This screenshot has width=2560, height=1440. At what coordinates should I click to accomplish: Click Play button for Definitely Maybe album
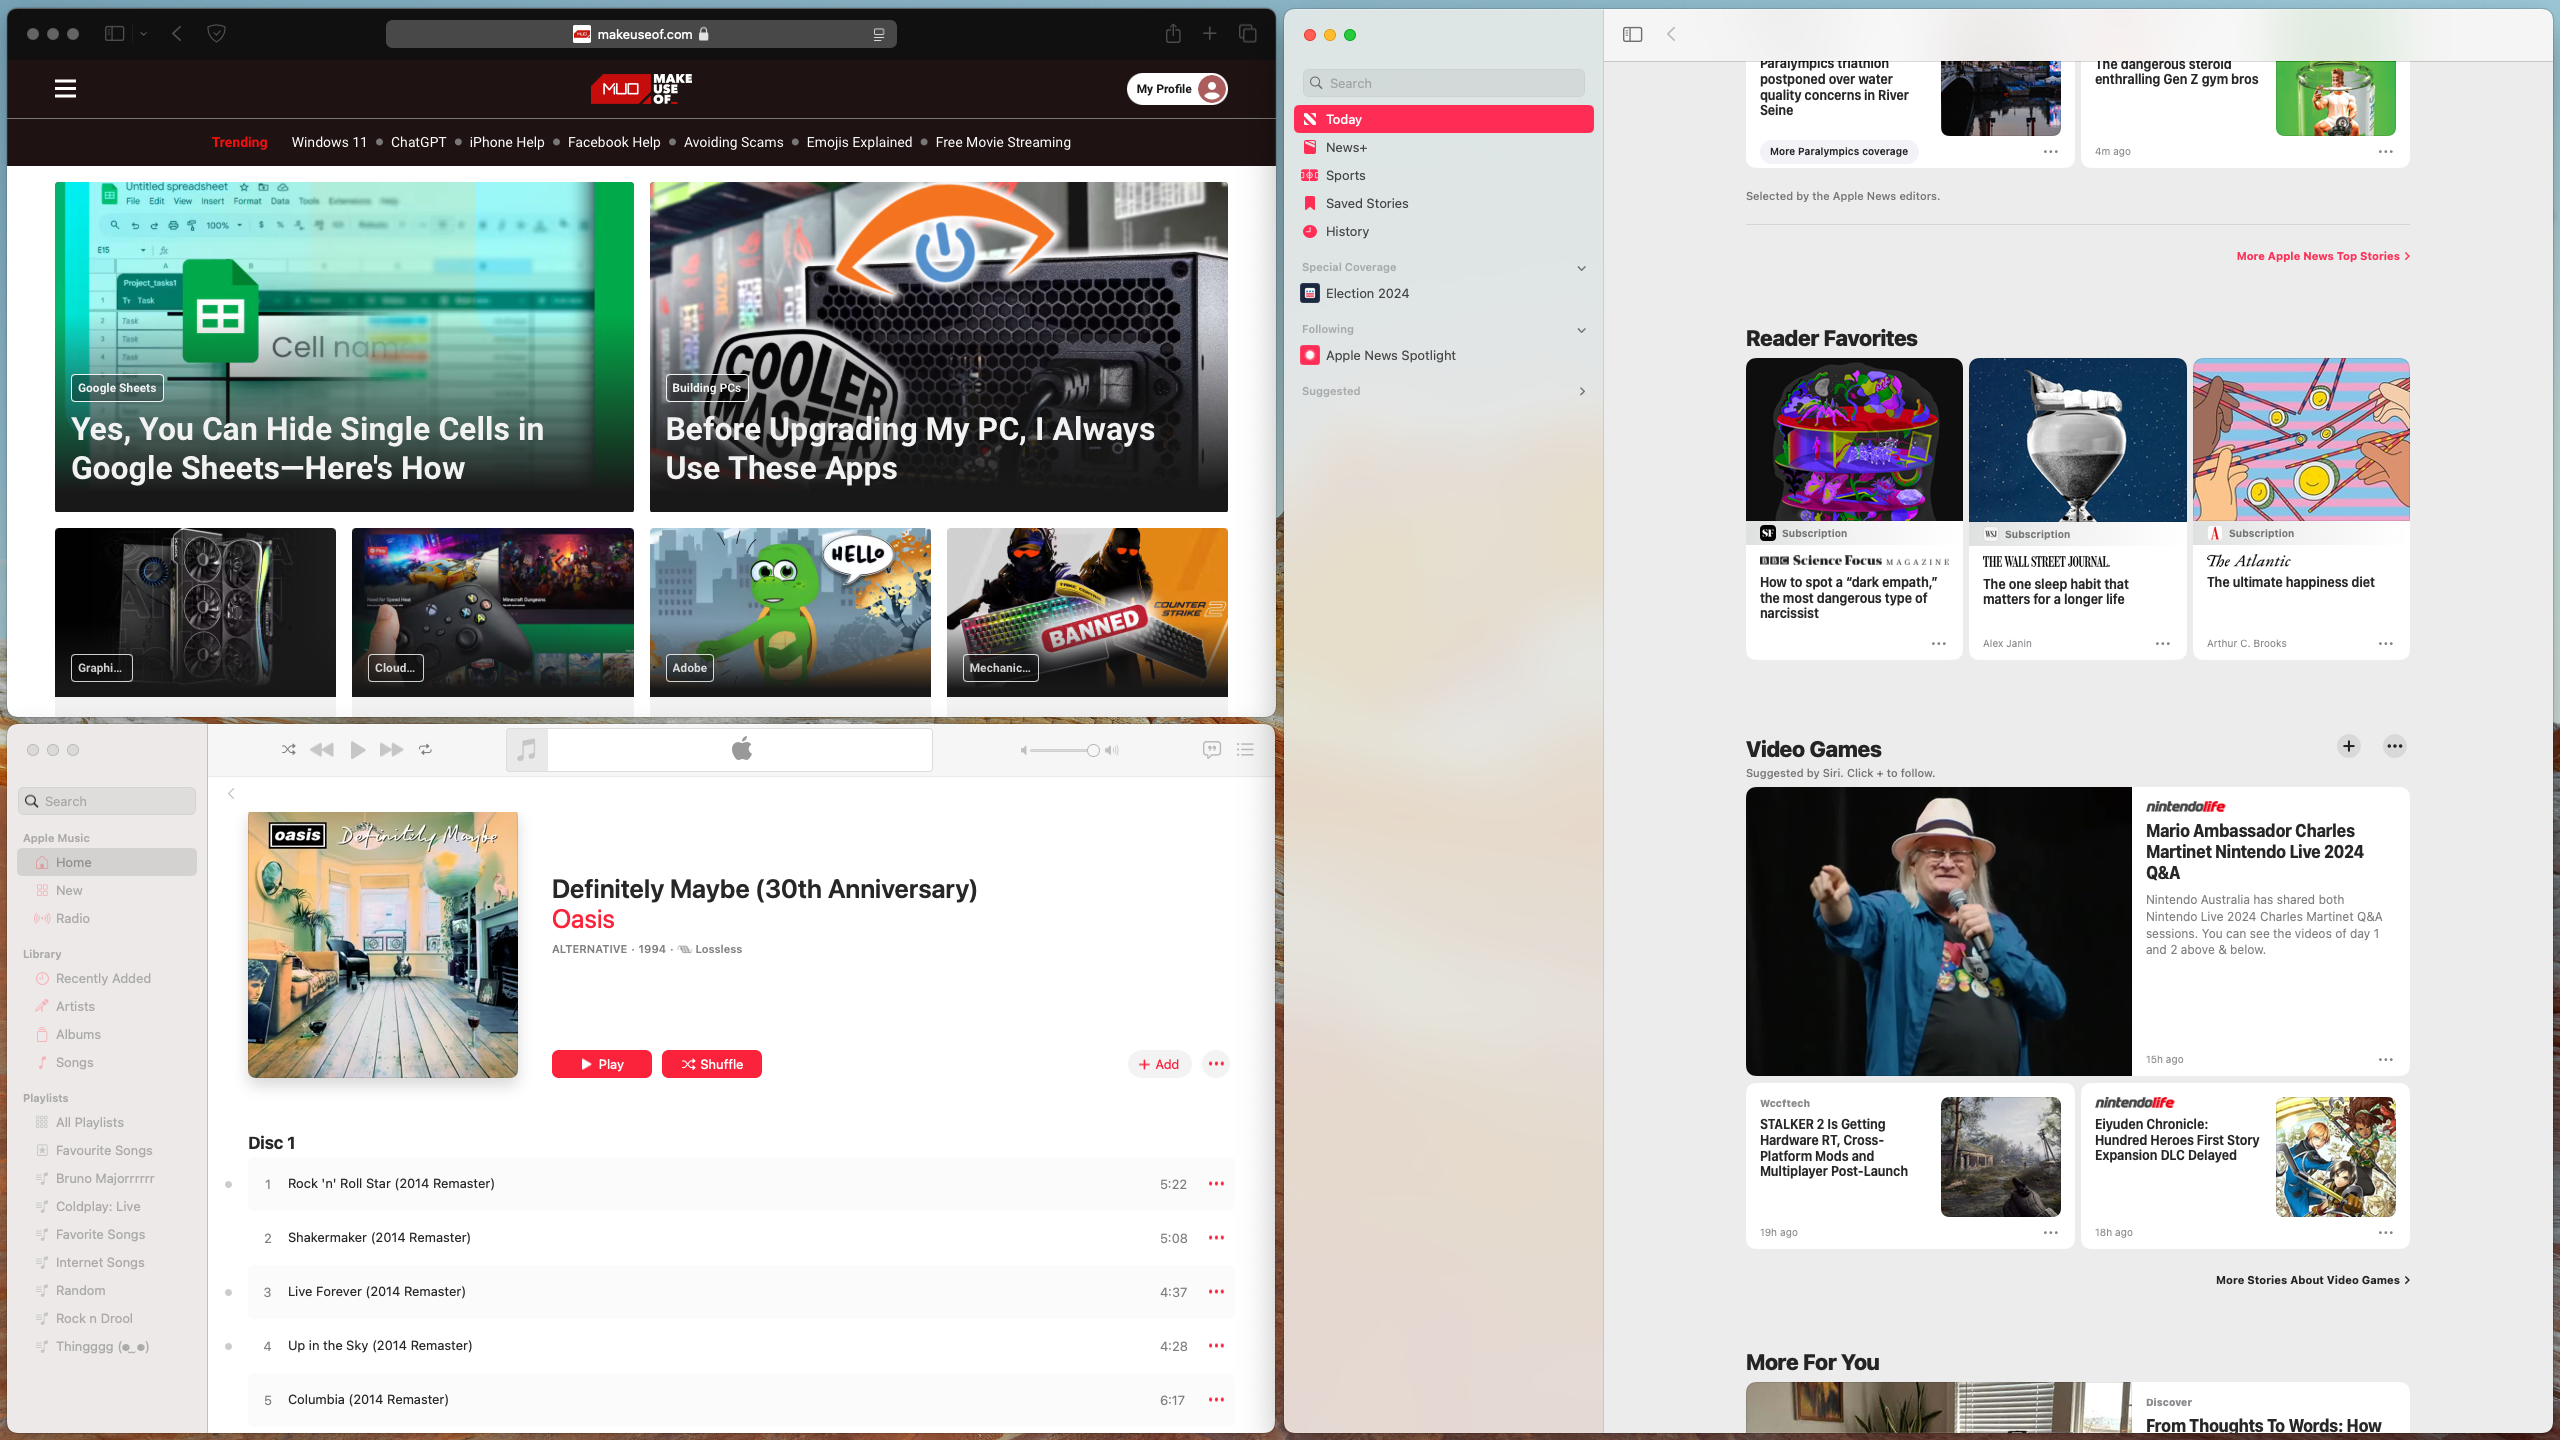tap(601, 1064)
